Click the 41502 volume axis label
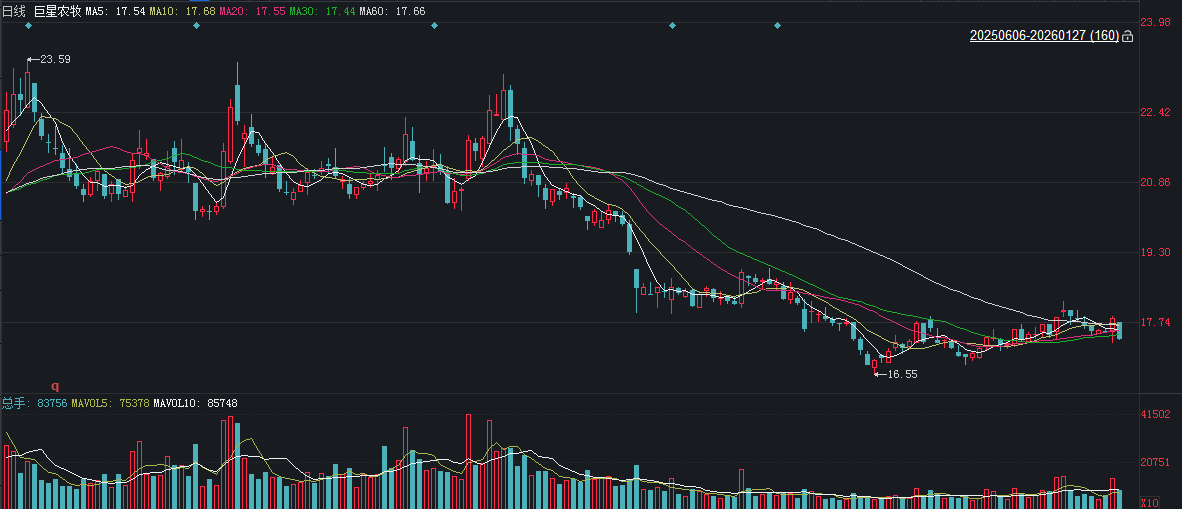Image resolution: width=1182 pixels, height=509 pixels. [x=1155, y=414]
